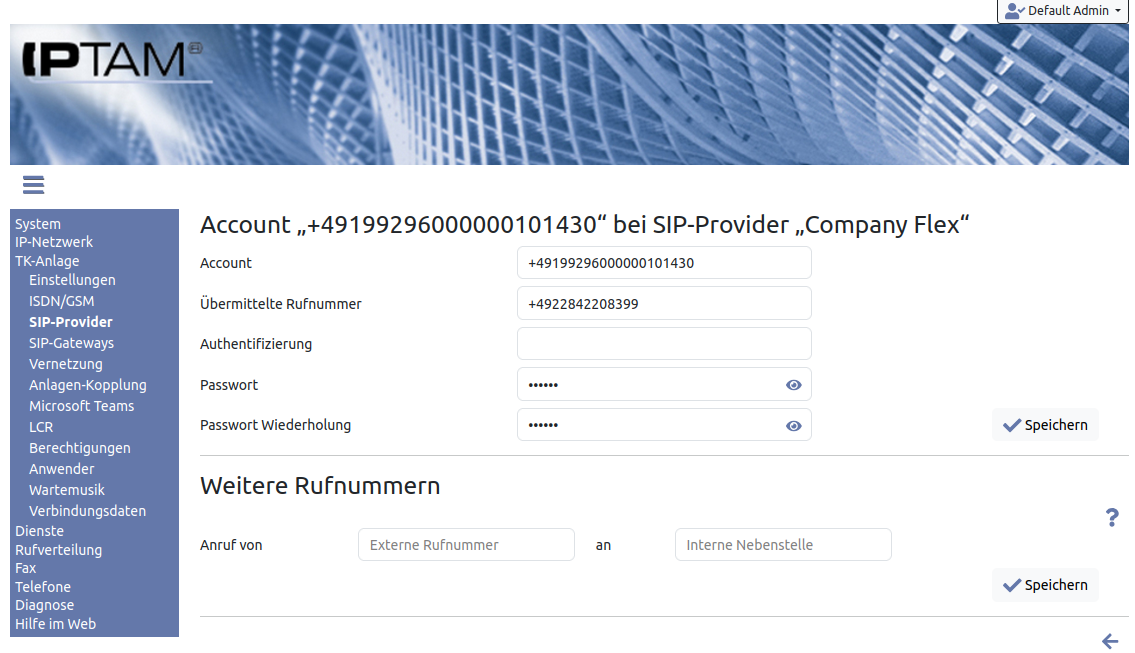Open SIP-Gateways menu item
This screenshot has width=1135, height=653.
coord(71,343)
